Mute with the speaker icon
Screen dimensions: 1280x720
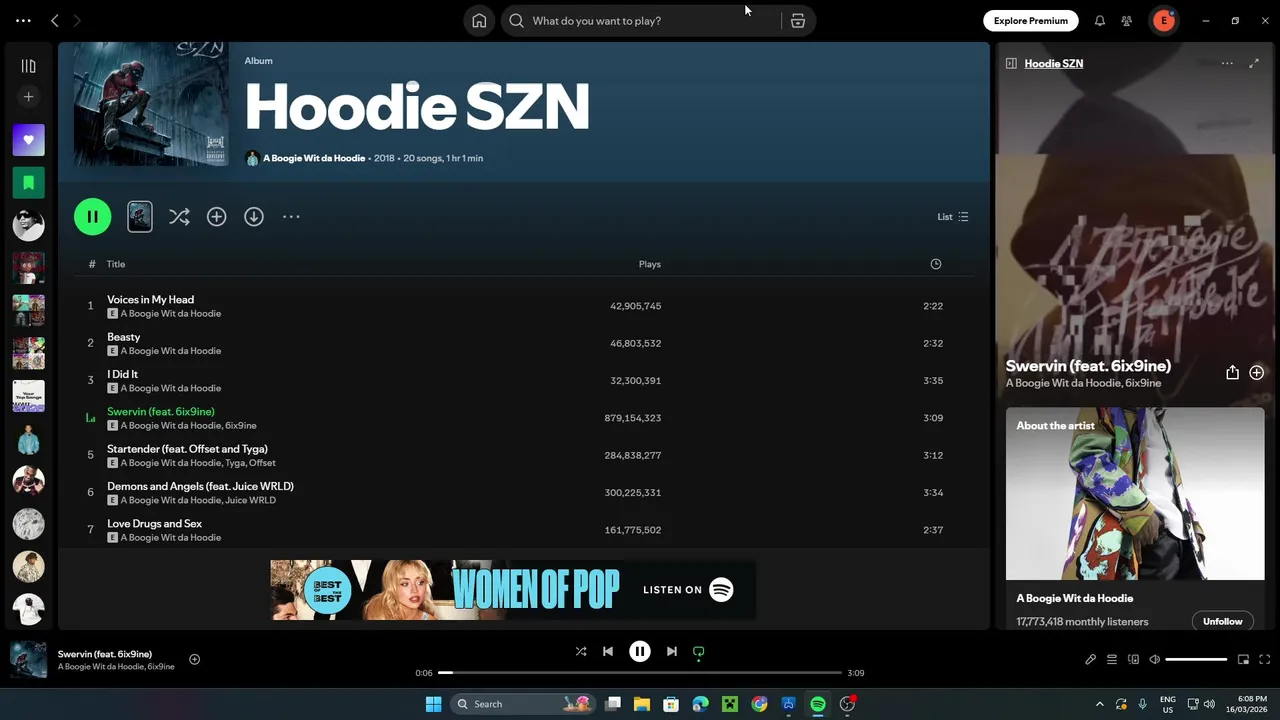[x=1154, y=659]
